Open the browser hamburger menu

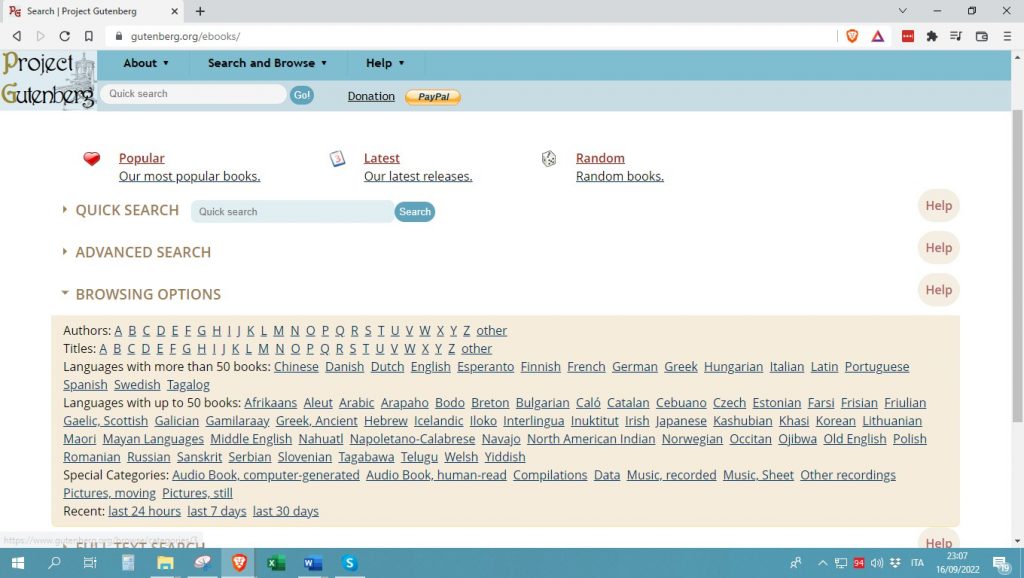[1007, 36]
